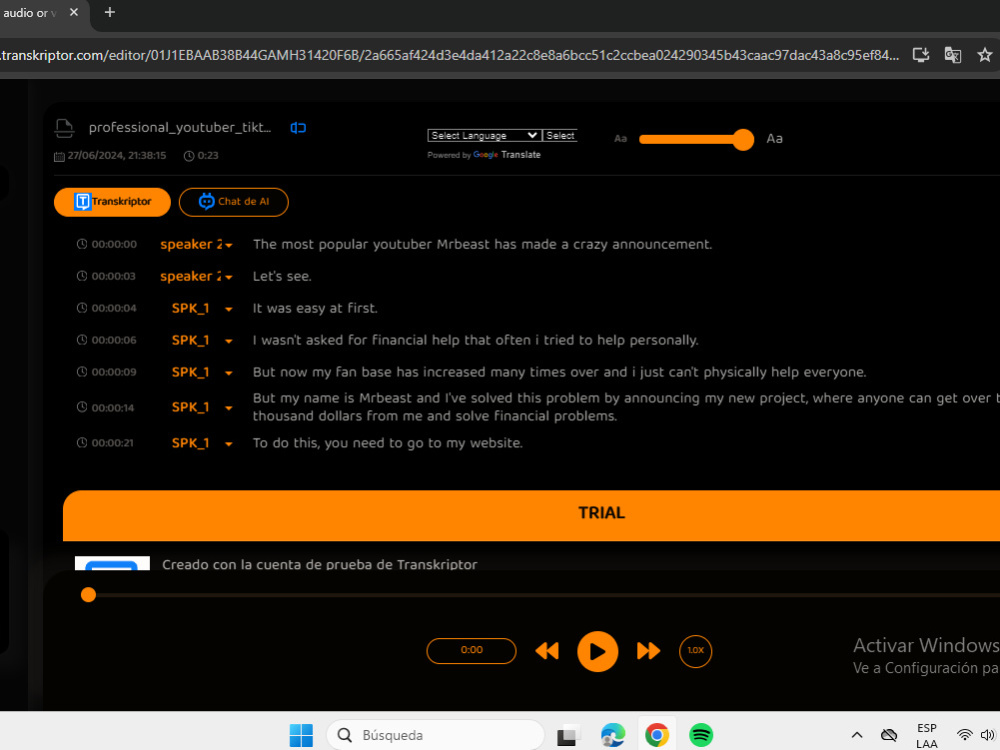
Task: Skip forward with the fast-forward button
Action: [x=648, y=651]
